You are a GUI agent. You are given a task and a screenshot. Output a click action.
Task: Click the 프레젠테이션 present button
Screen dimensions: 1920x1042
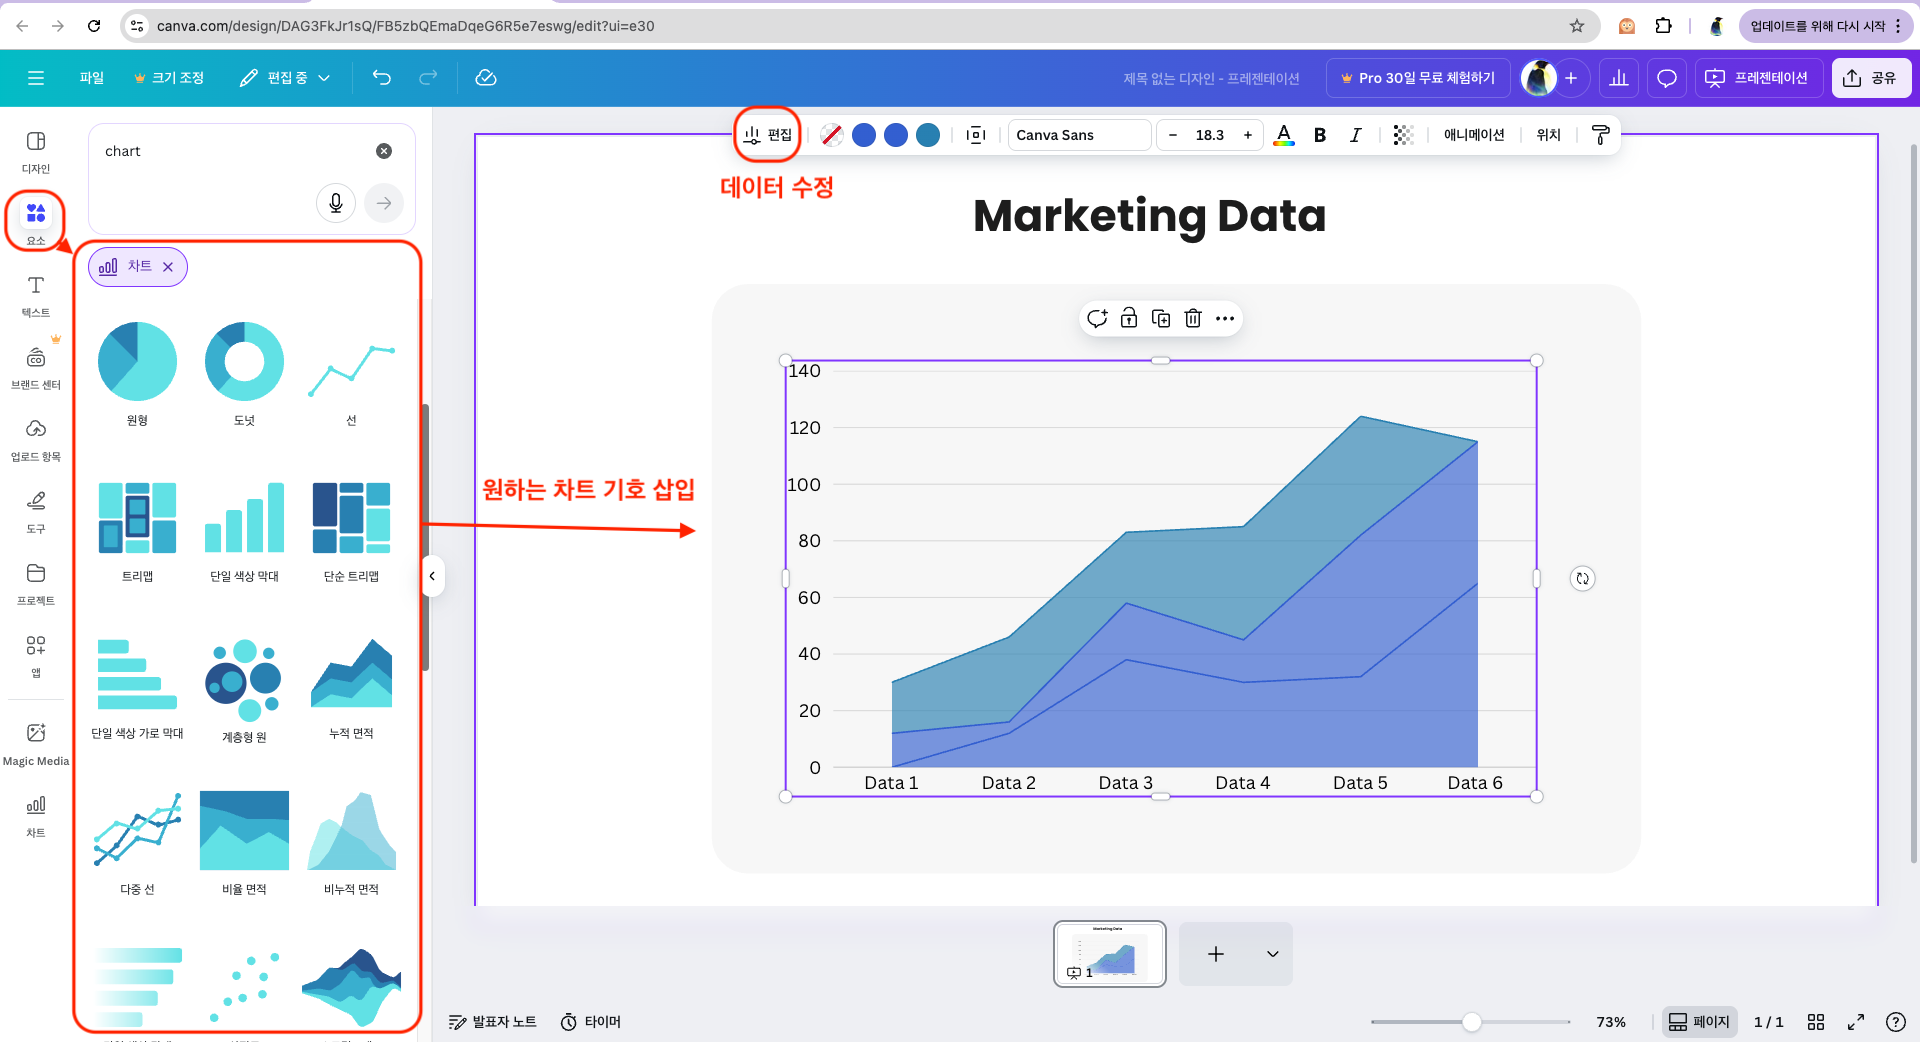(x=1758, y=78)
